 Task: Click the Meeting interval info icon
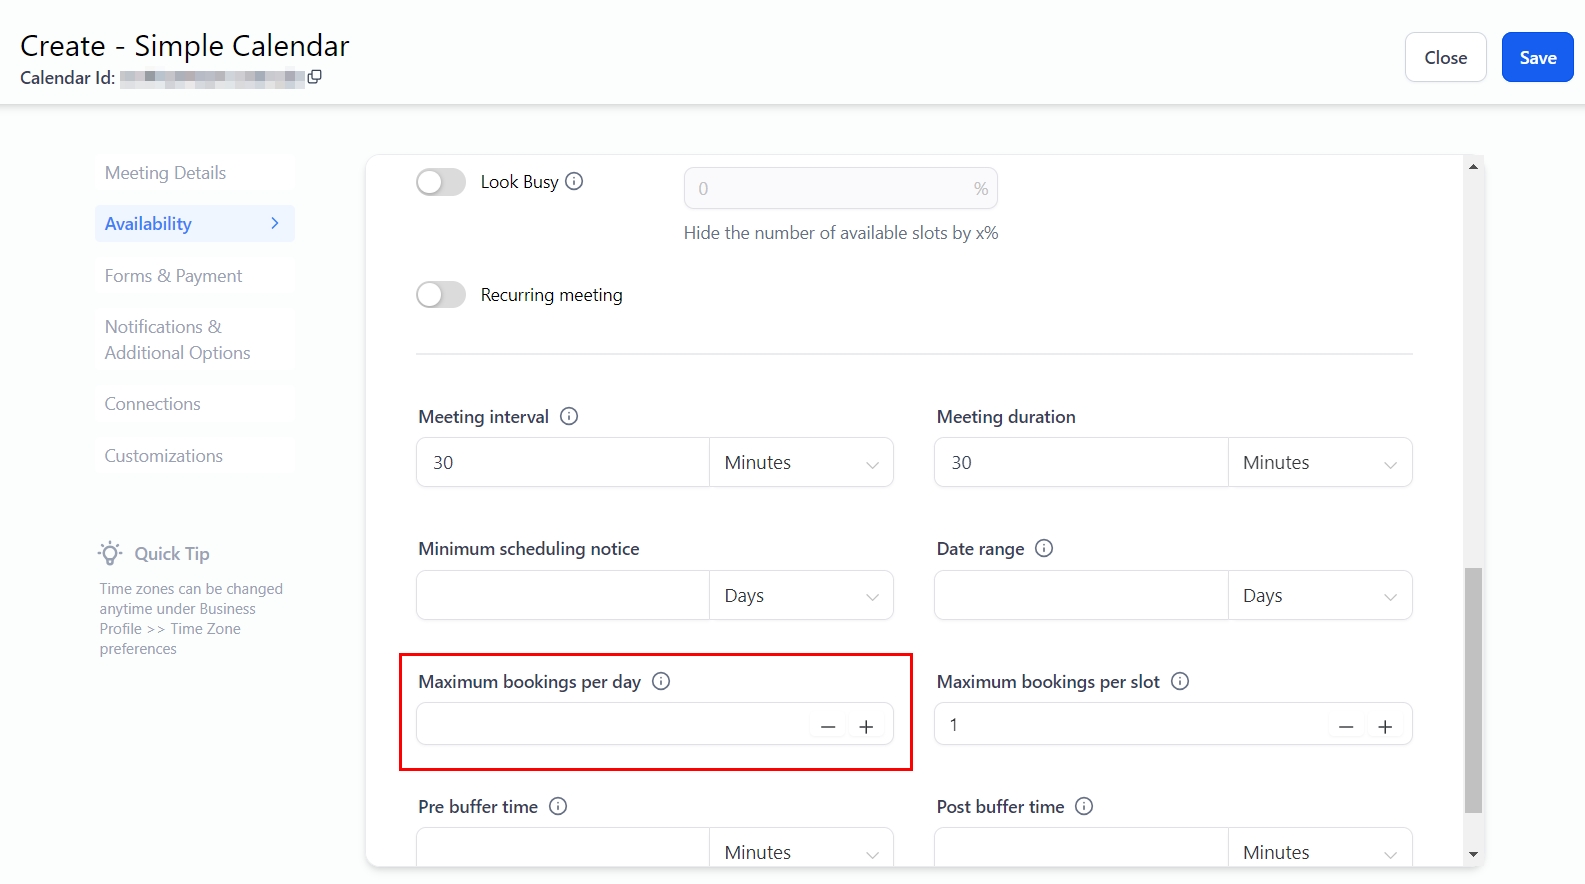pos(569,416)
